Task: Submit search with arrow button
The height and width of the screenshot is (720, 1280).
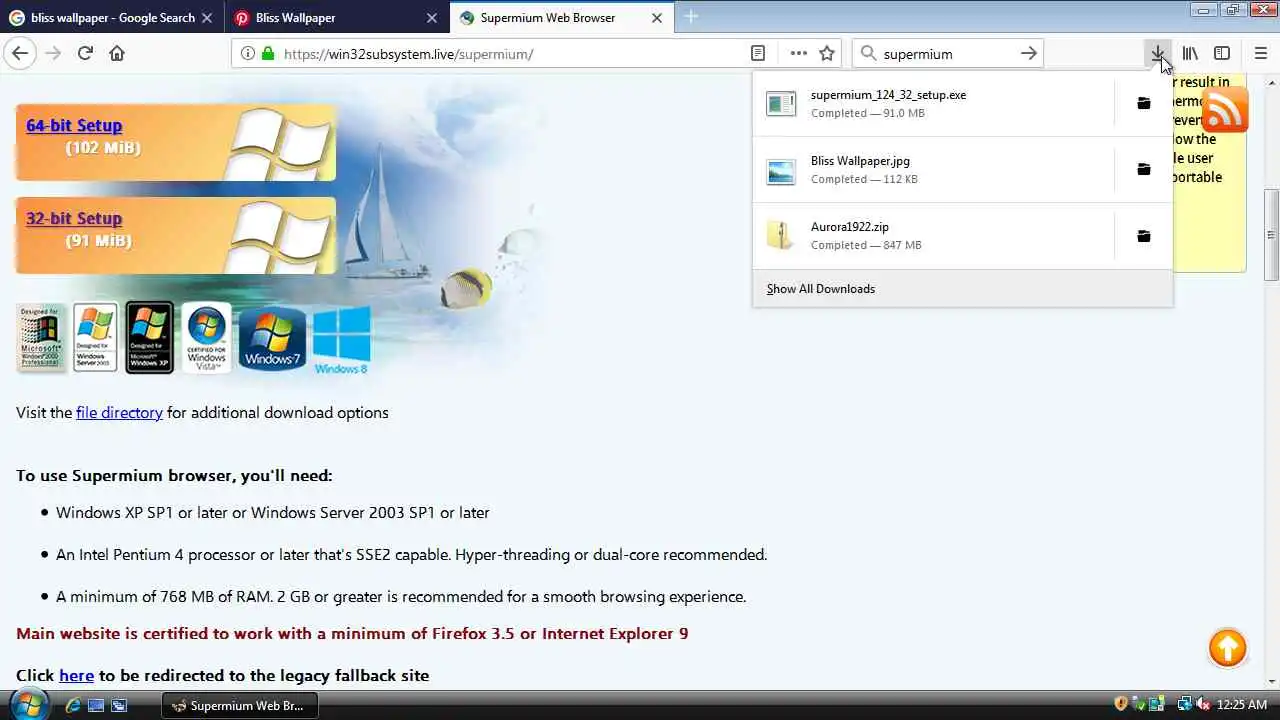Action: pos(1029,53)
